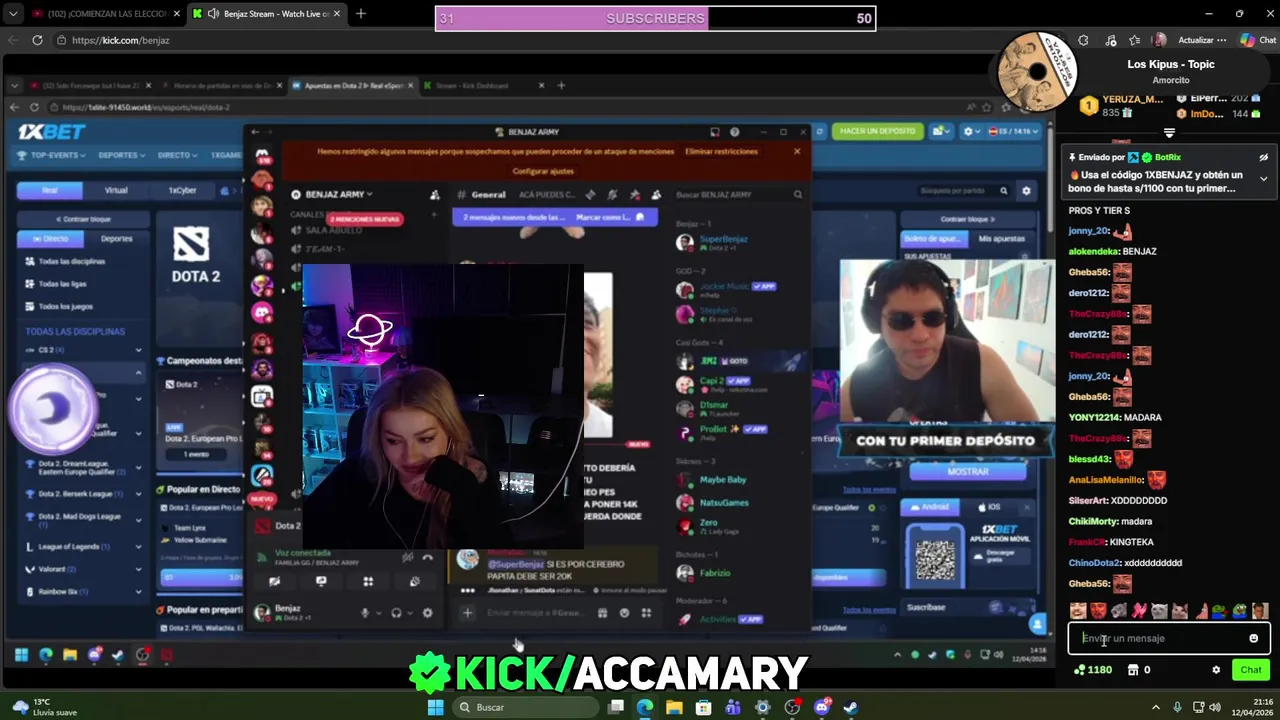Reload the kick.com page
The height and width of the screenshot is (720, 1280).
click(37, 40)
